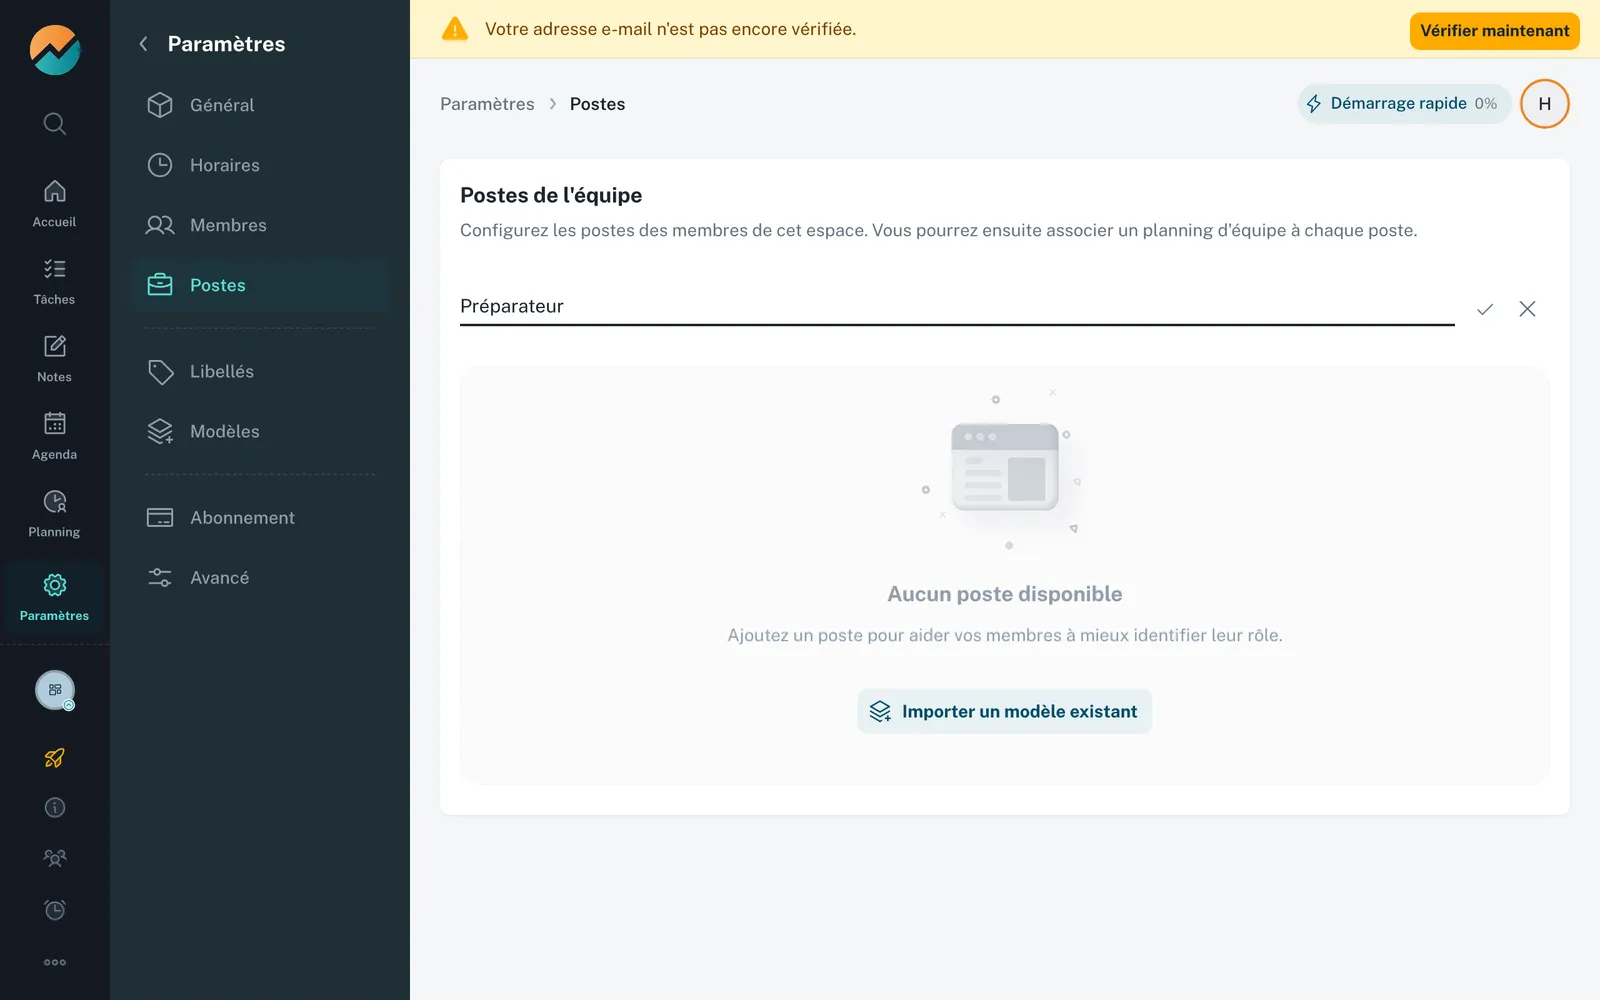
Task: Go to Accueil home page
Action: click(54, 204)
